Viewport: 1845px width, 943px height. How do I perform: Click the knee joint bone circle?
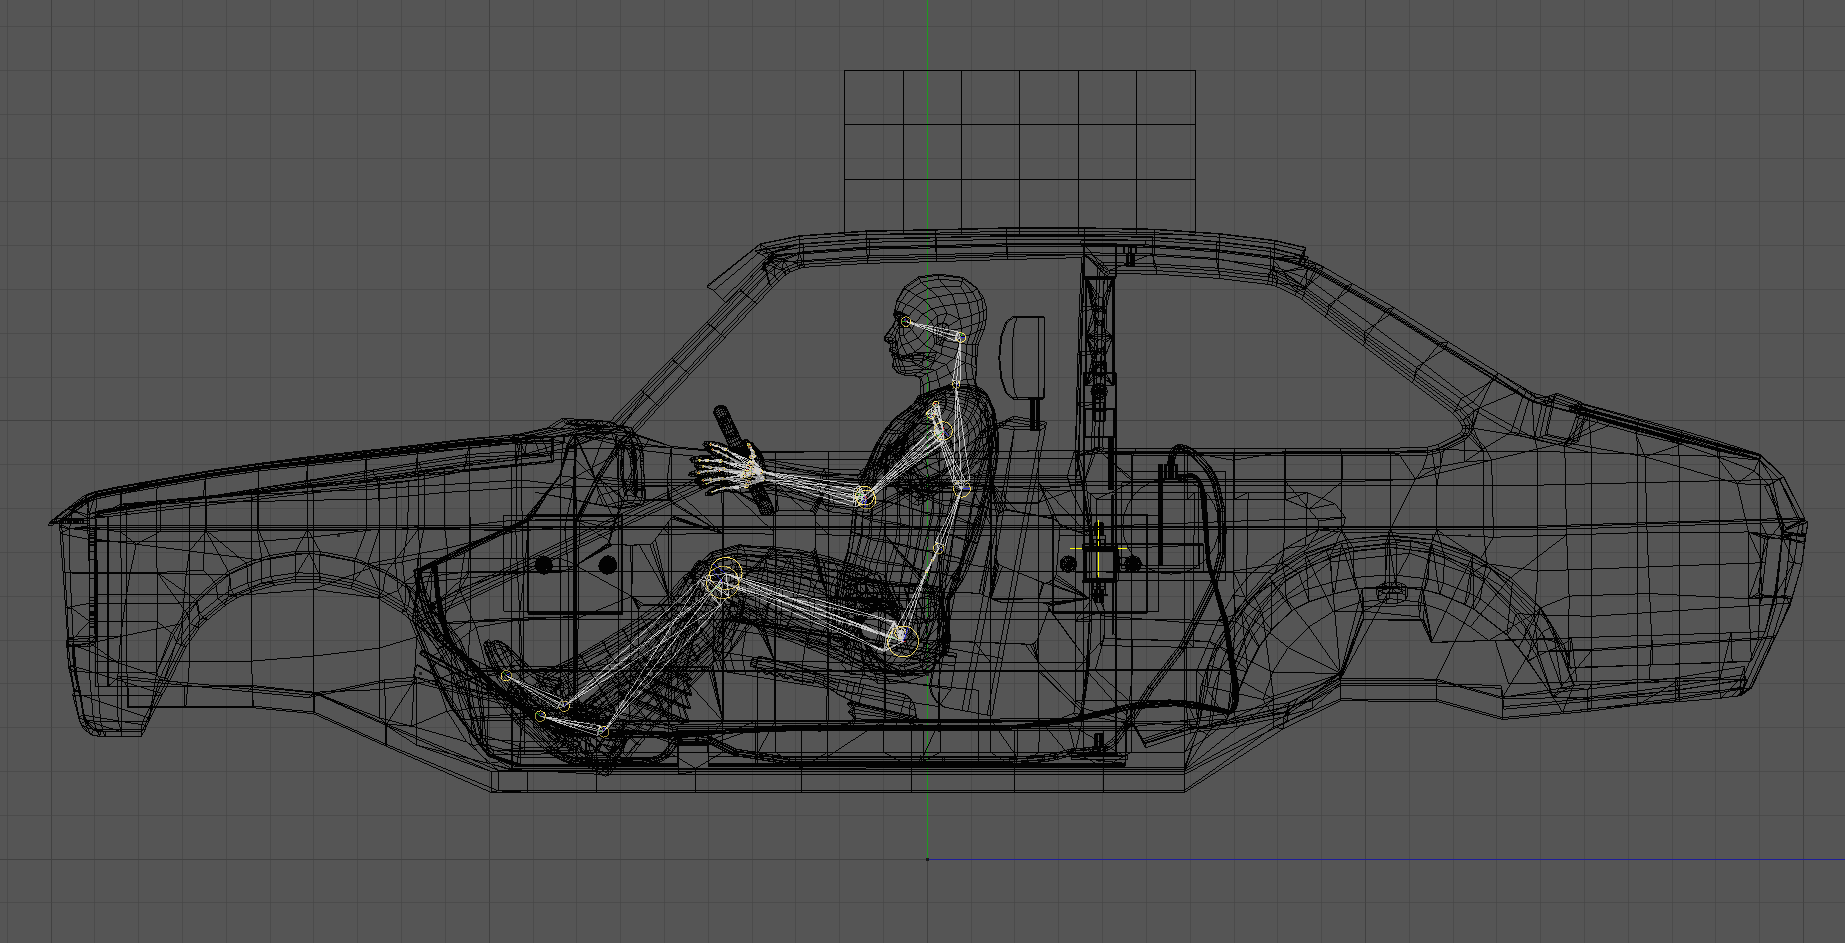[723, 579]
